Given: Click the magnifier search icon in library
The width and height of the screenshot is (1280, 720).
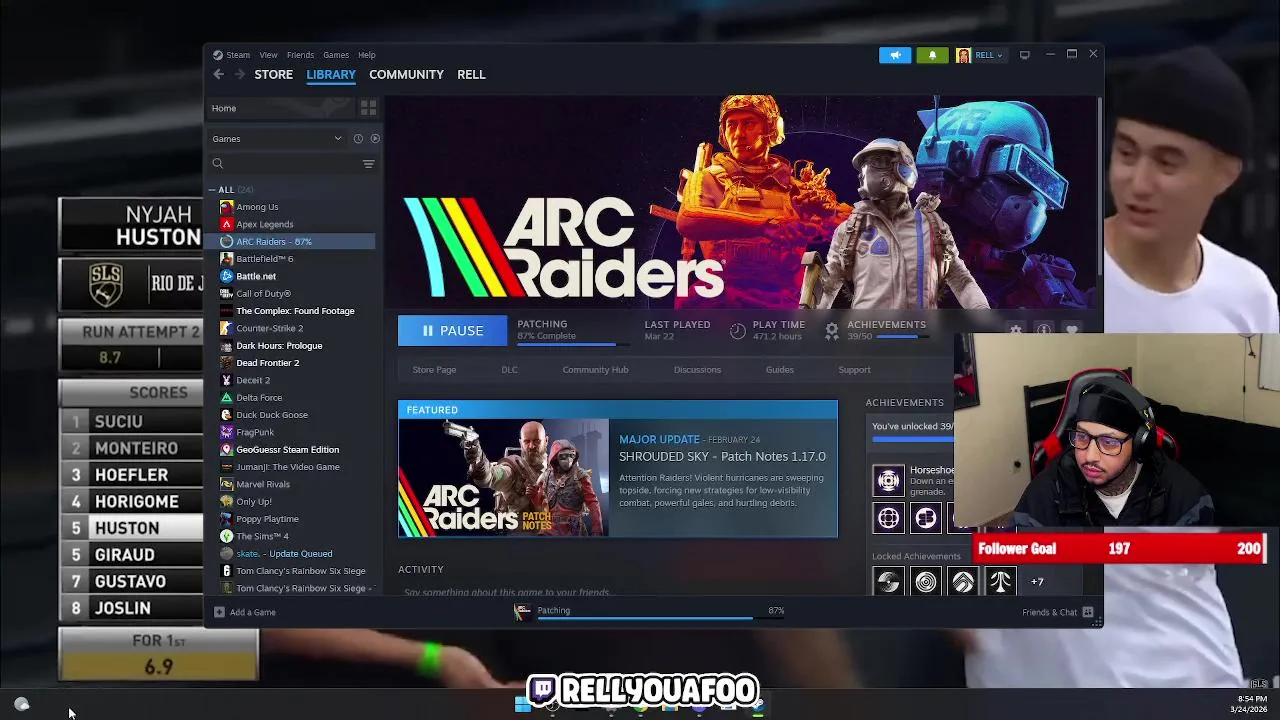Looking at the screenshot, I should coord(217,163).
